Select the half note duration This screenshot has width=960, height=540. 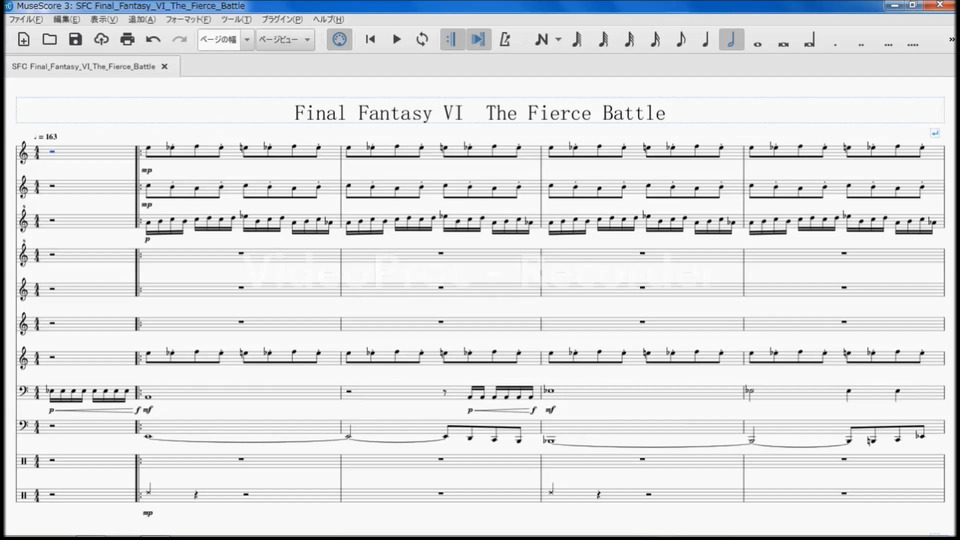point(731,40)
